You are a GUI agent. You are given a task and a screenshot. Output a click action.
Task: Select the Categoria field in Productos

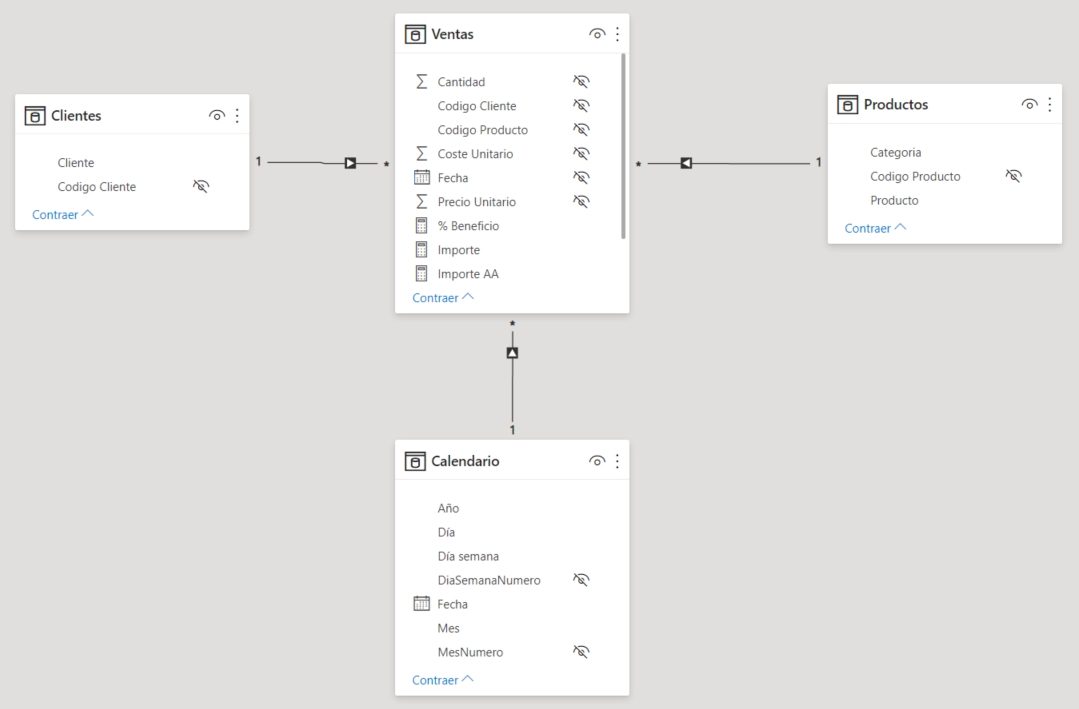(x=895, y=152)
